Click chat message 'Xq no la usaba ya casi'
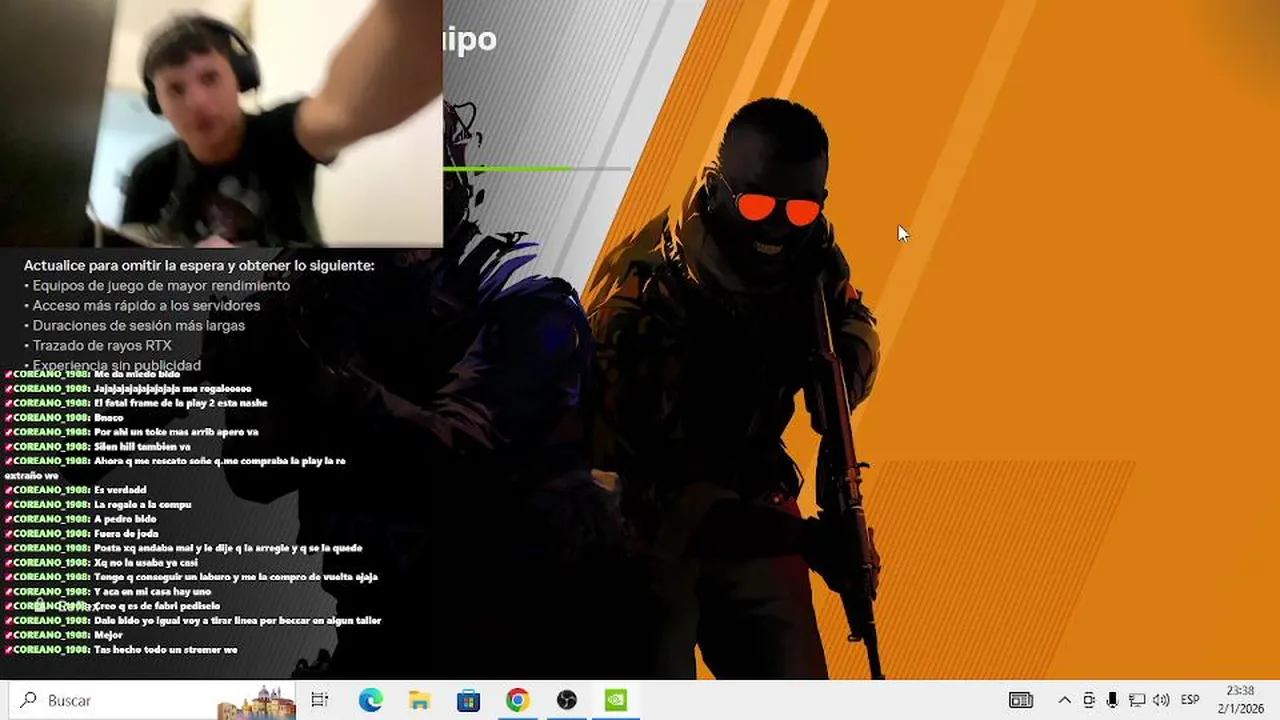Image resolution: width=1280 pixels, height=720 pixels. point(146,562)
